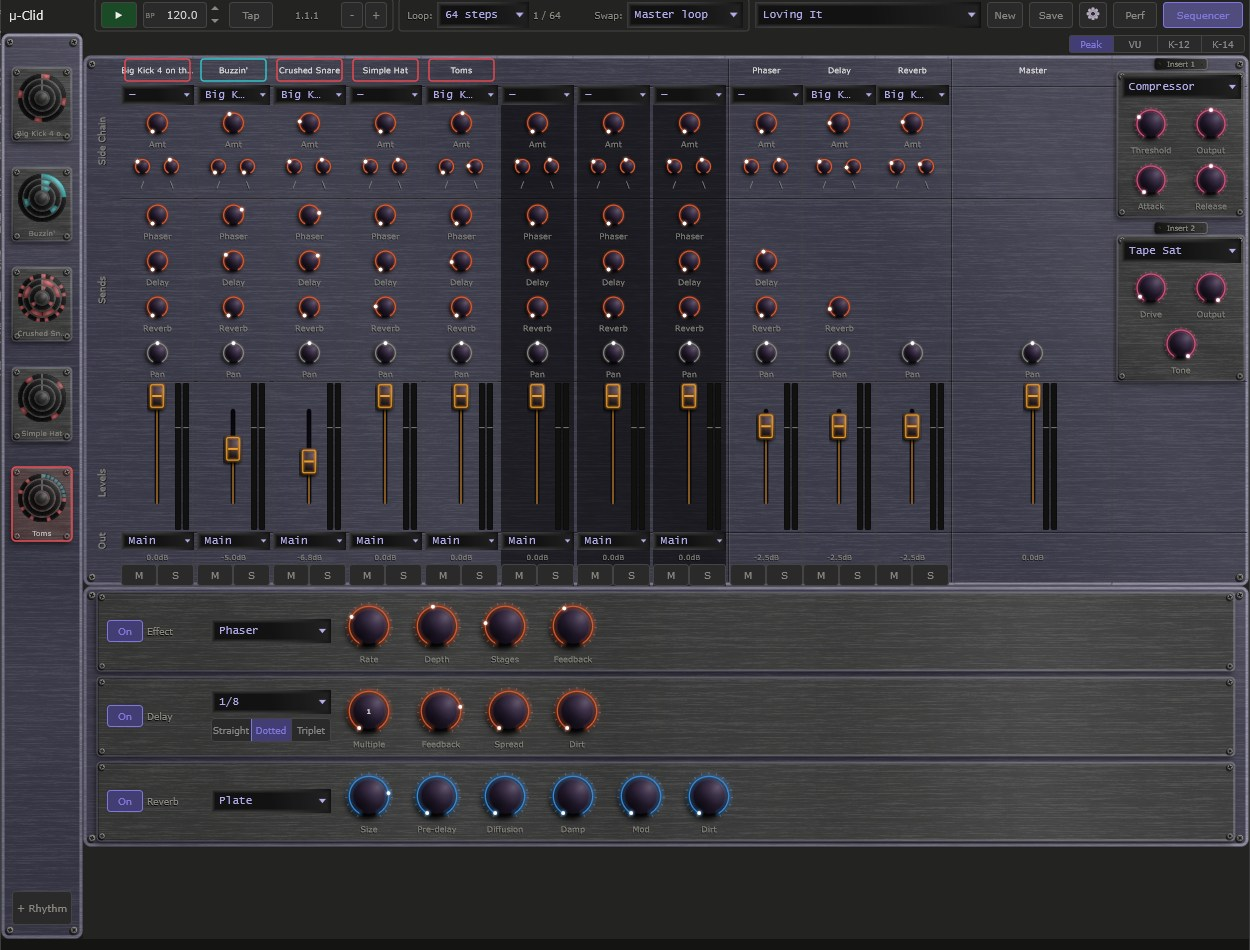Open the Phaser effect type dropdown
Screen dimensions: 1250x950
click(272, 631)
